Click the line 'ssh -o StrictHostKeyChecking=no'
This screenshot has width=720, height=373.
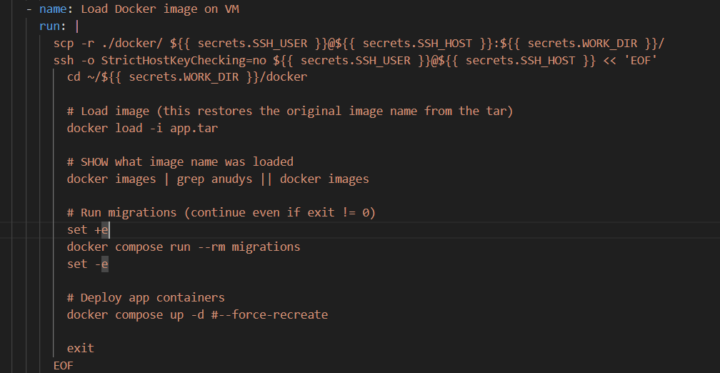pyautogui.click(x=355, y=61)
